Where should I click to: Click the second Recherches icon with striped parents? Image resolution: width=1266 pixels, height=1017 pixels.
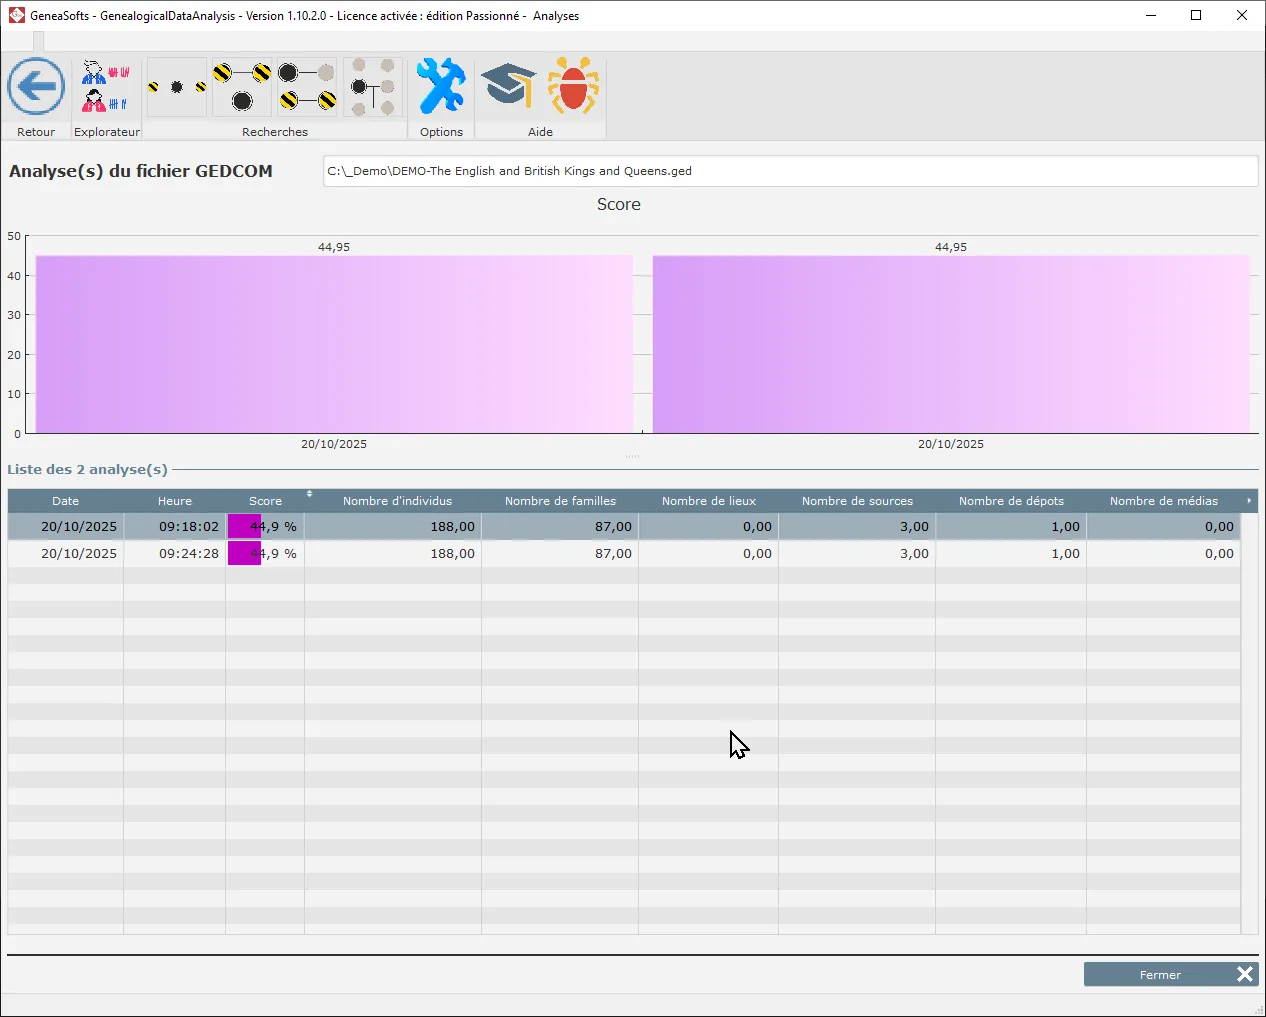[x=242, y=87]
